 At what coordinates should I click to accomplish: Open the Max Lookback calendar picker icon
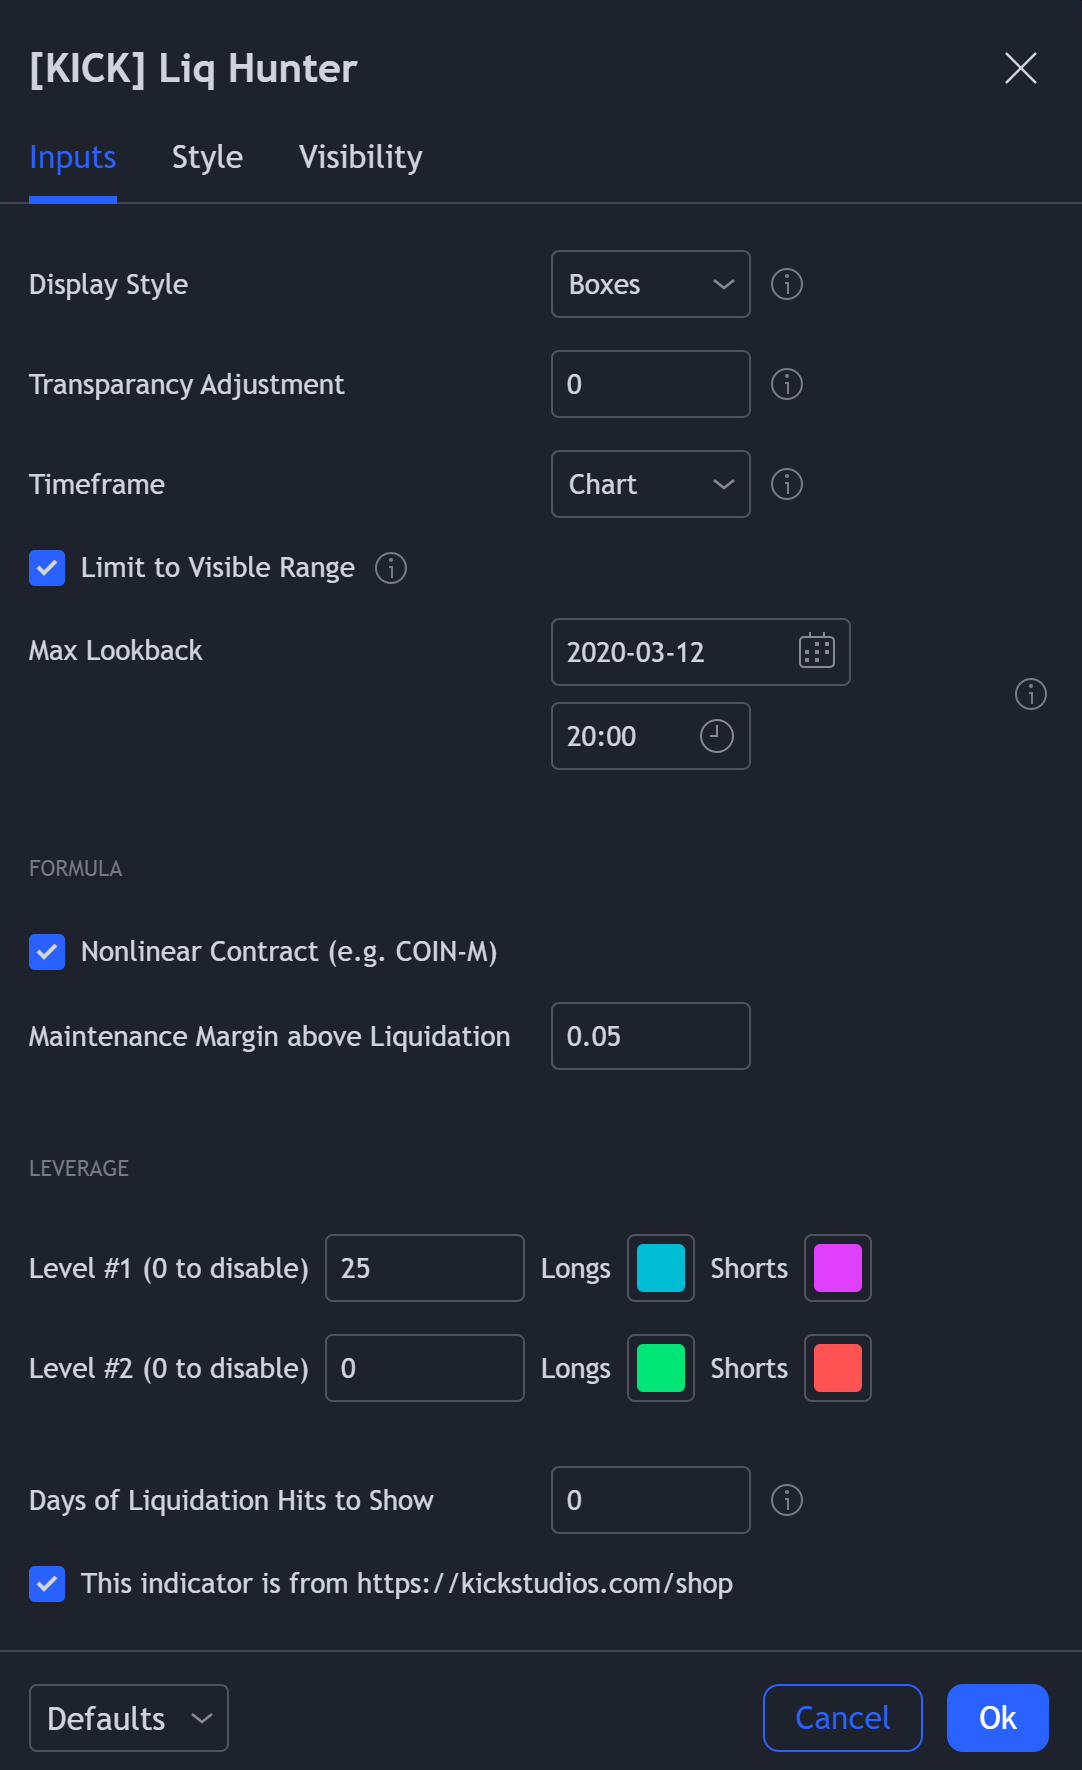(x=817, y=651)
